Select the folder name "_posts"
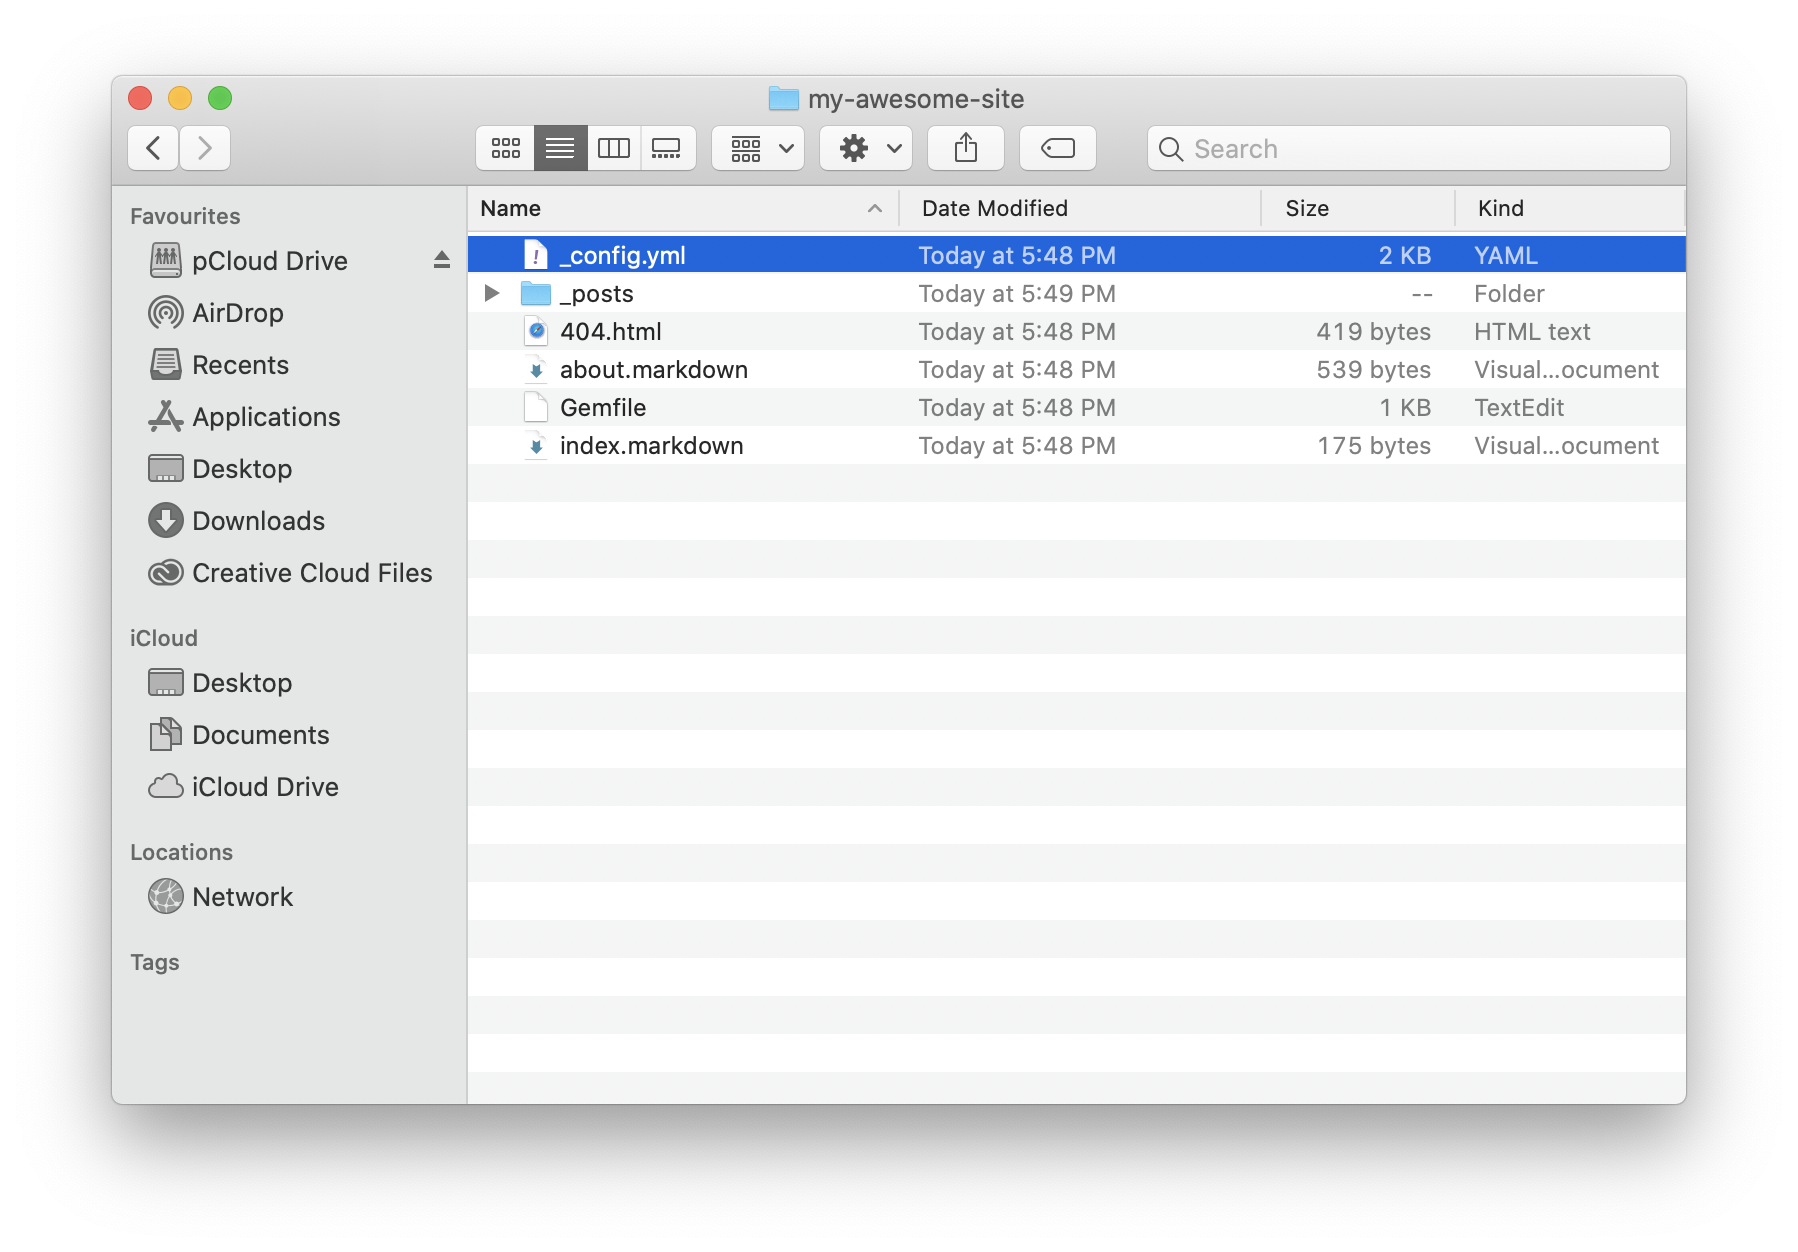The image size is (1798, 1252). click(x=597, y=294)
